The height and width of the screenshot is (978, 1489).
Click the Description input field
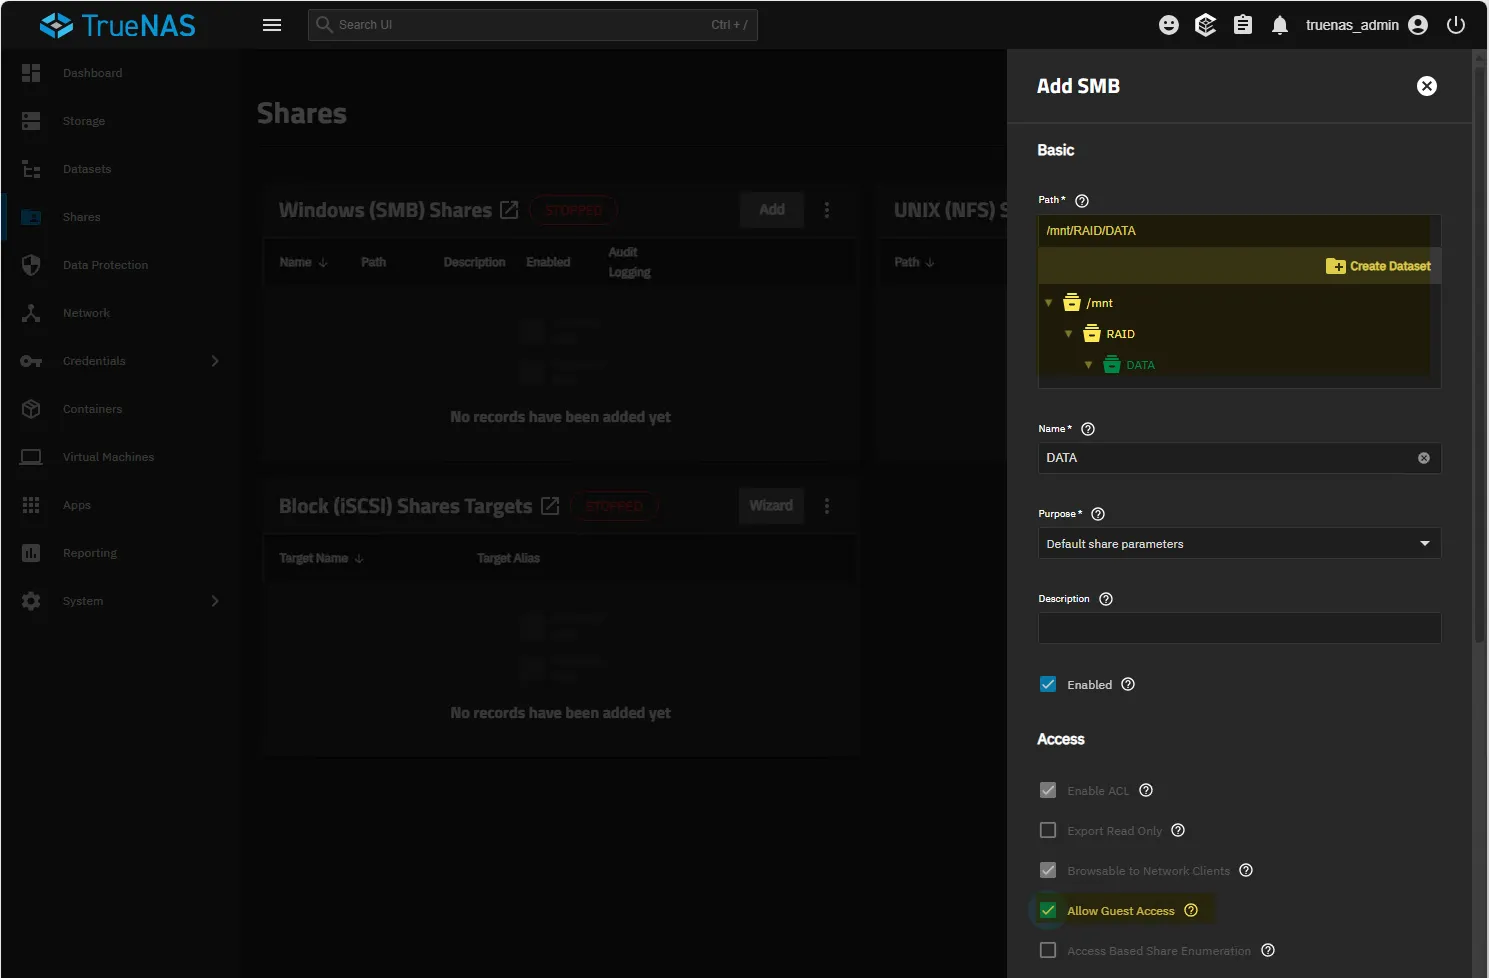1238,628
